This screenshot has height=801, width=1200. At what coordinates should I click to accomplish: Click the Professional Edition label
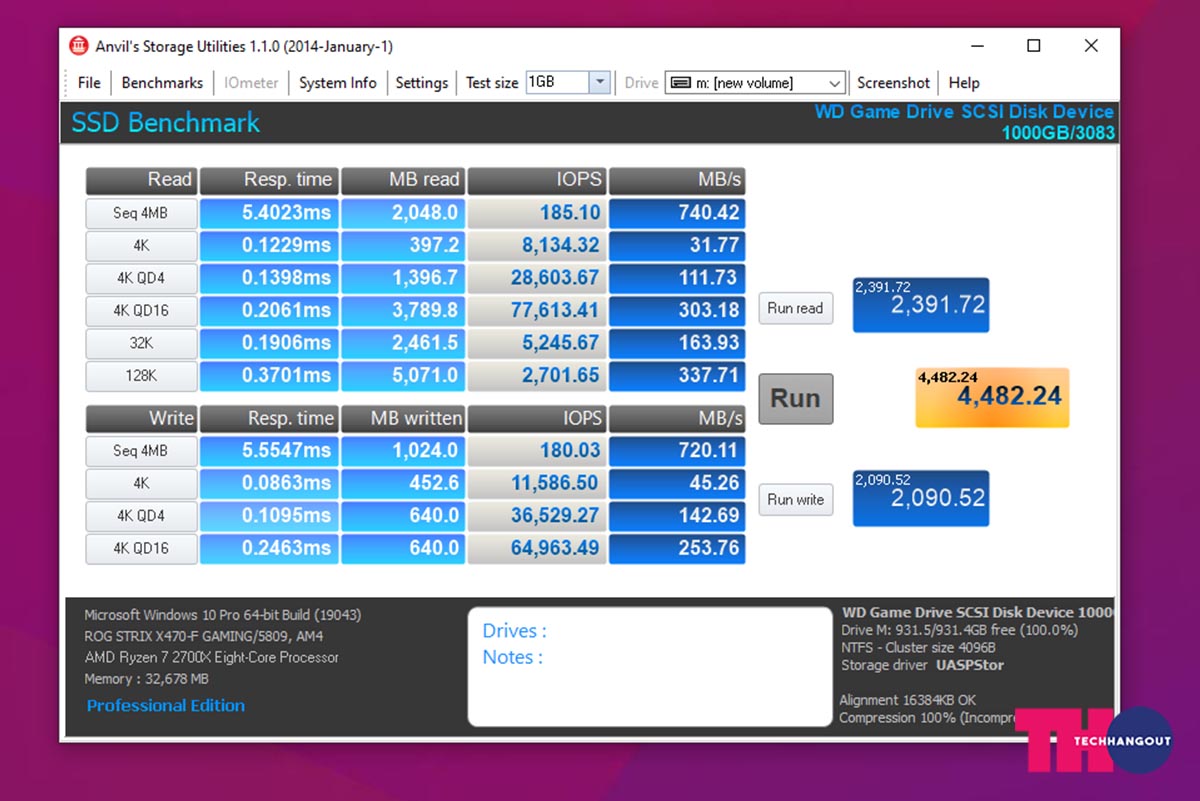point(166,705)
